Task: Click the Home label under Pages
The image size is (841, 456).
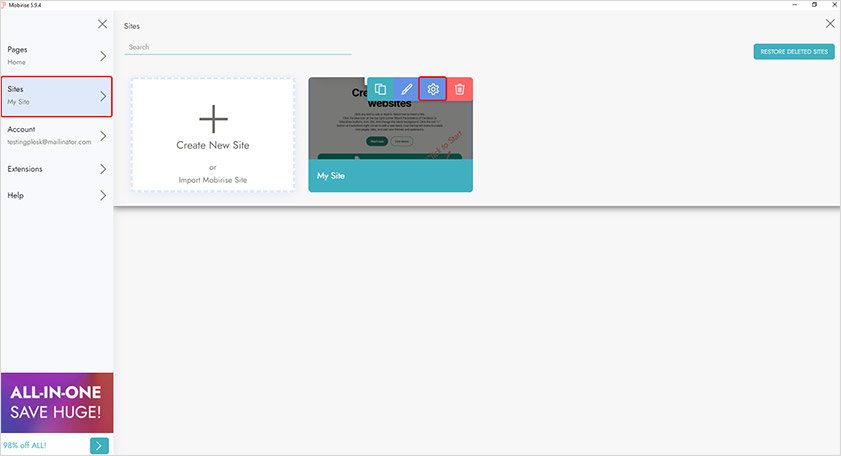Action: [17, 62]
